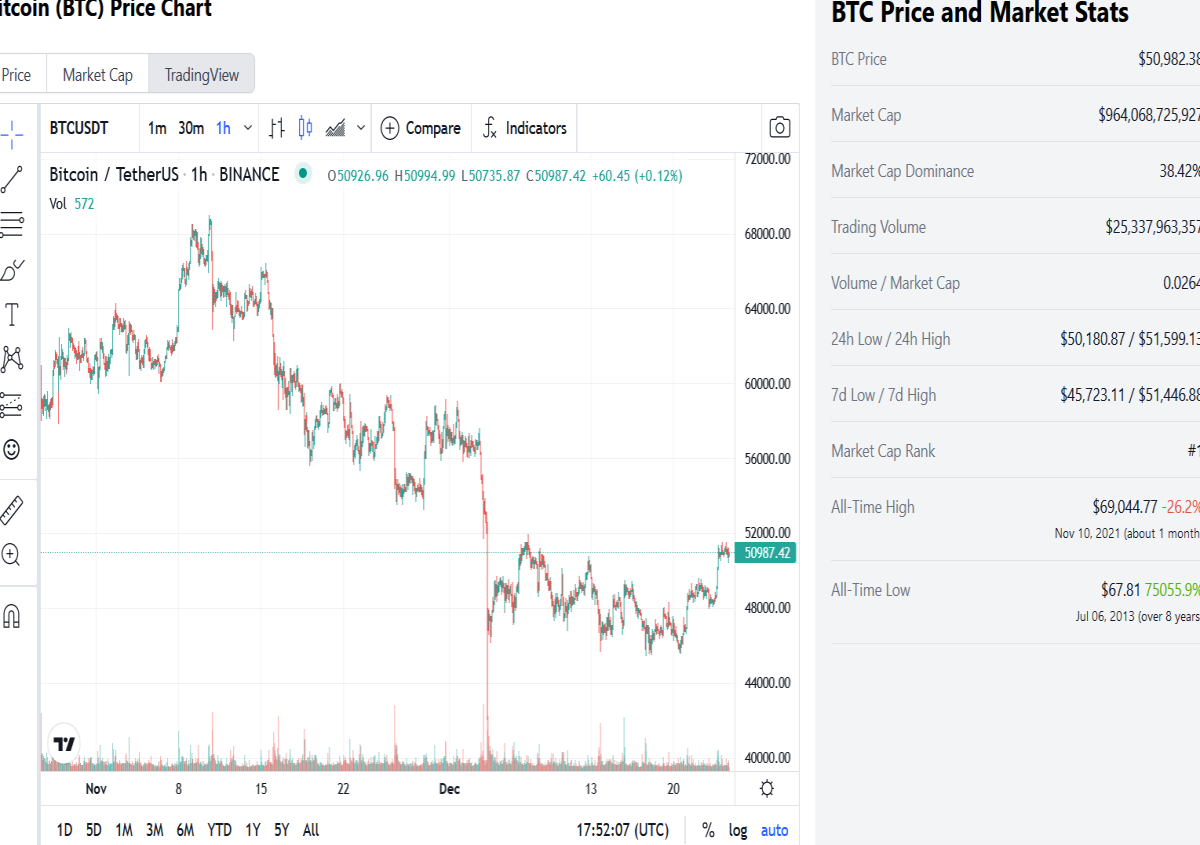Open the 17:52:07 (UTC) timezone menu
Image resolution: width=1200 pixels, height=845 pixels.
click(x=623, y=830)
